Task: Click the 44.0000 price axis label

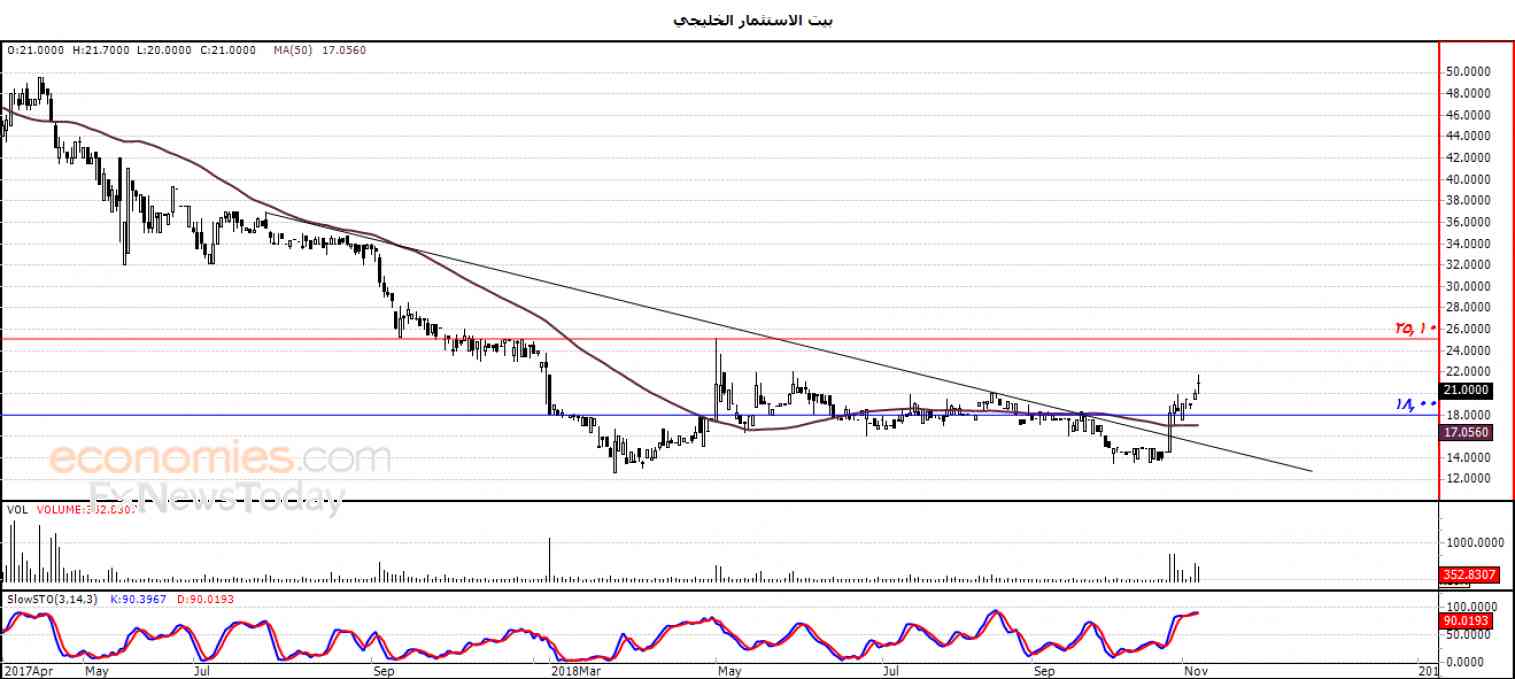Action: [1467, 136]
